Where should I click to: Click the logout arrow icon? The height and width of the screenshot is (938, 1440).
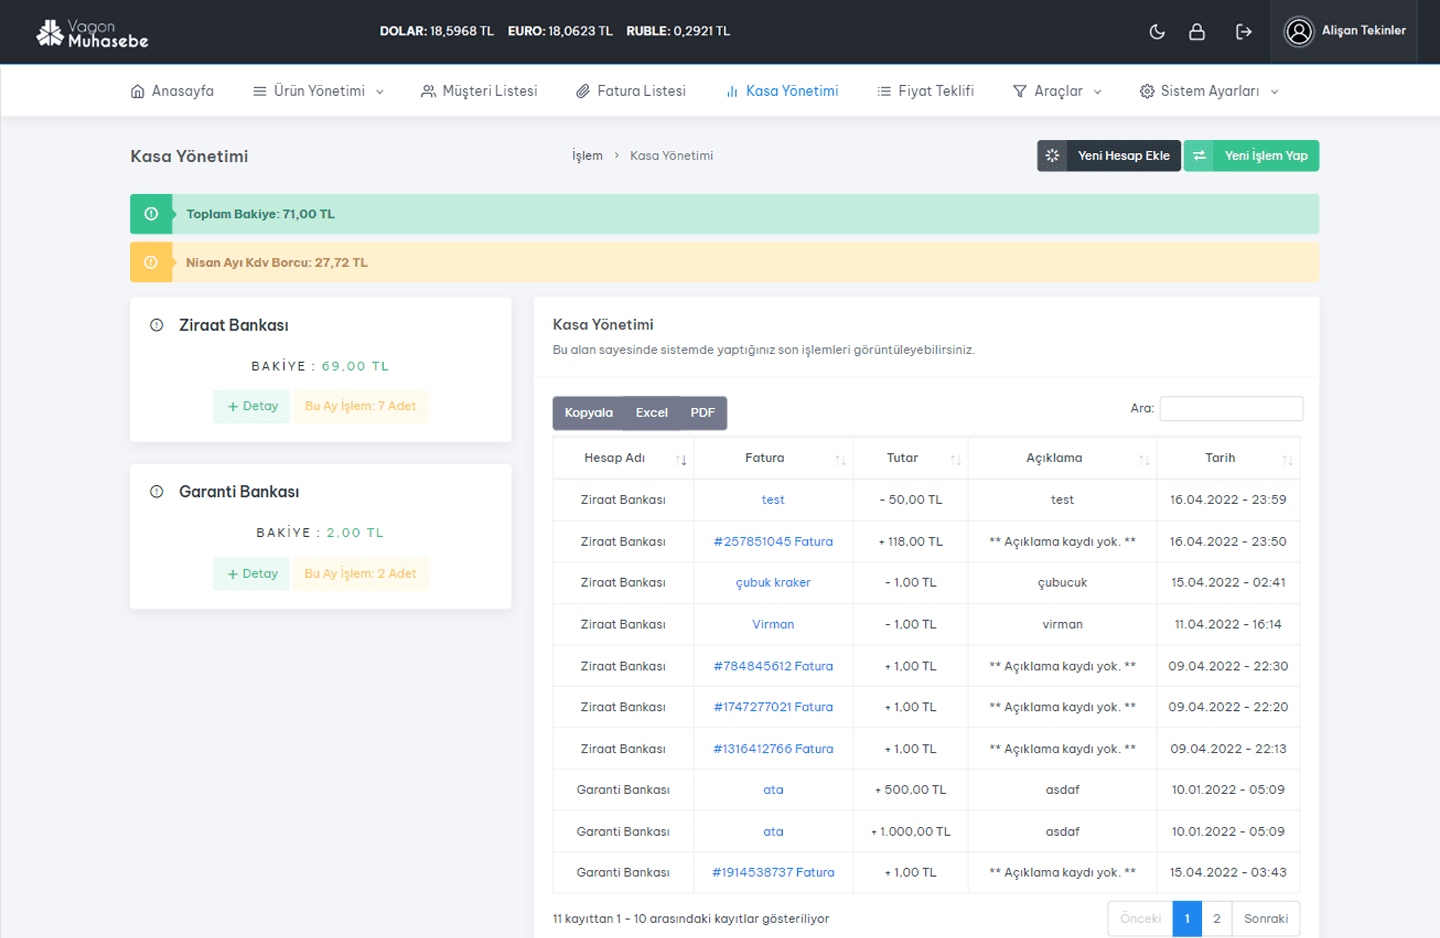tap(1243, 32)
